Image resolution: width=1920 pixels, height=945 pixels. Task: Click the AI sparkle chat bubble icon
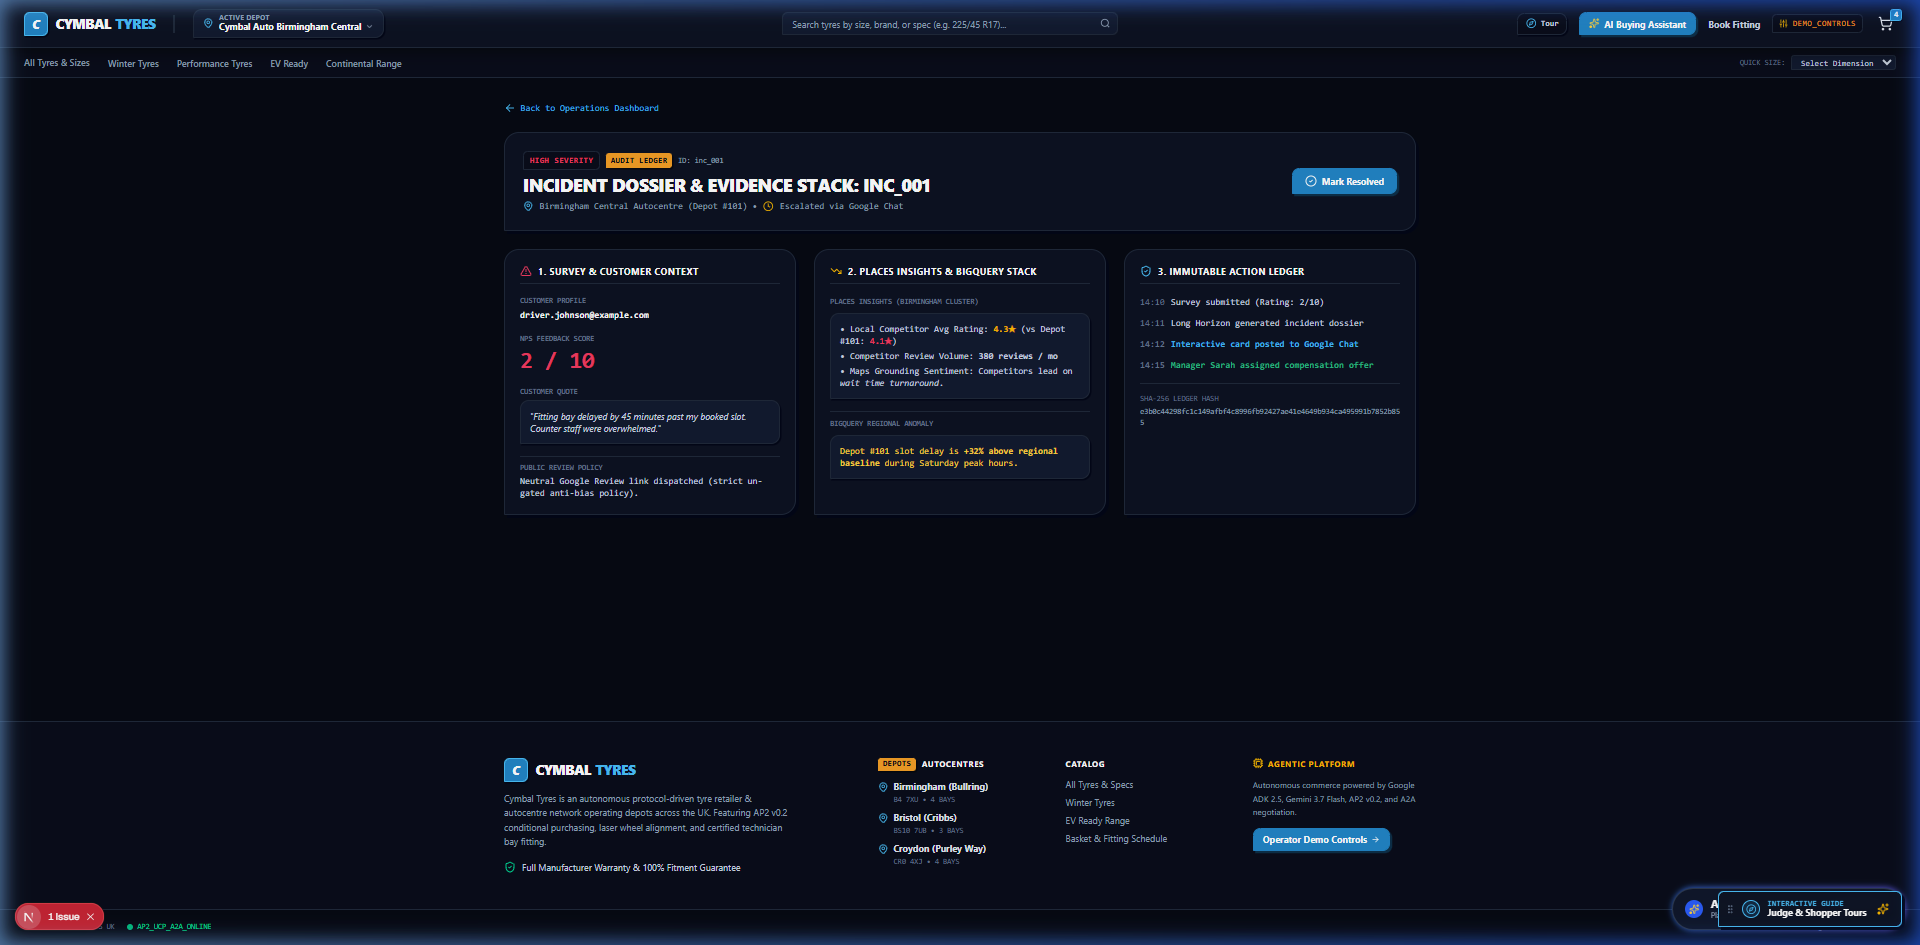pos(1694,909)
